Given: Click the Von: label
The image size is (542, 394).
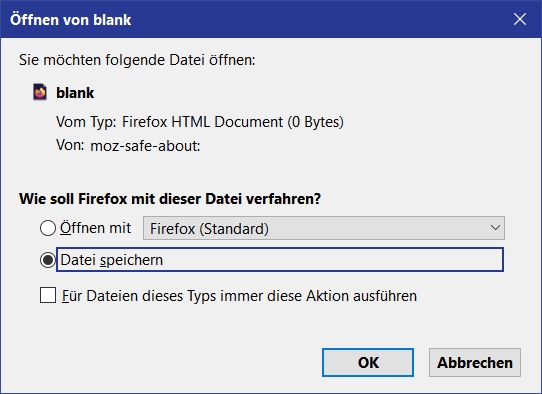Looking at the screenshot, I should (x=70, y=145).
